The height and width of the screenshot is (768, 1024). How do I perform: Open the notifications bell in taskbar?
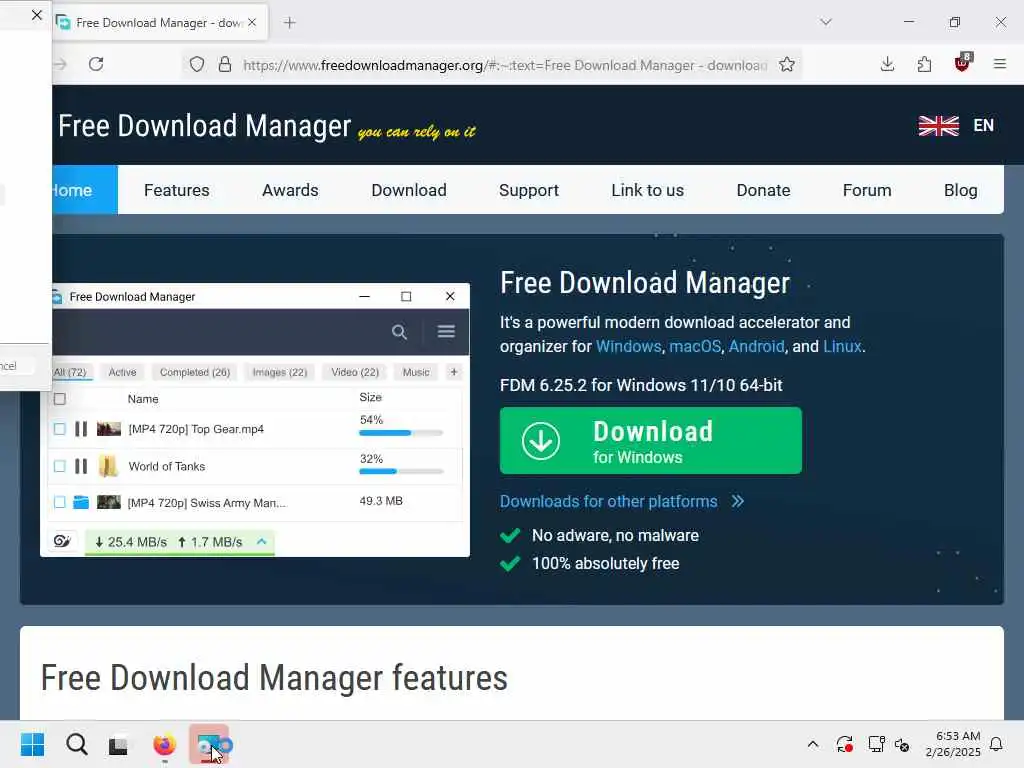pos(996,744)
